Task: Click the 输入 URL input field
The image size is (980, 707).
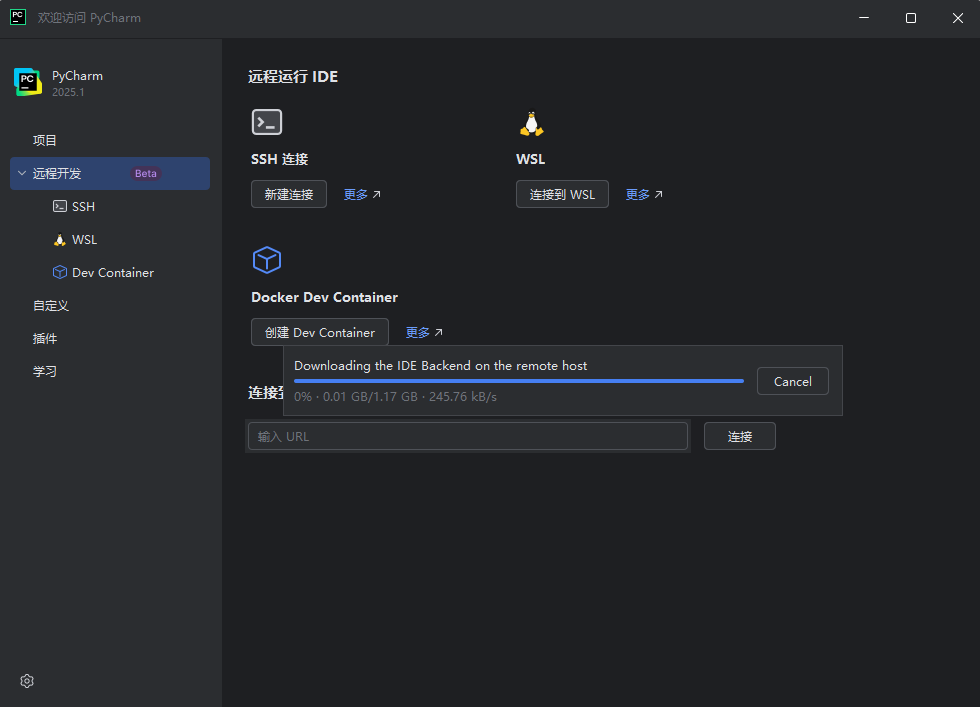Action: [468, 436]
